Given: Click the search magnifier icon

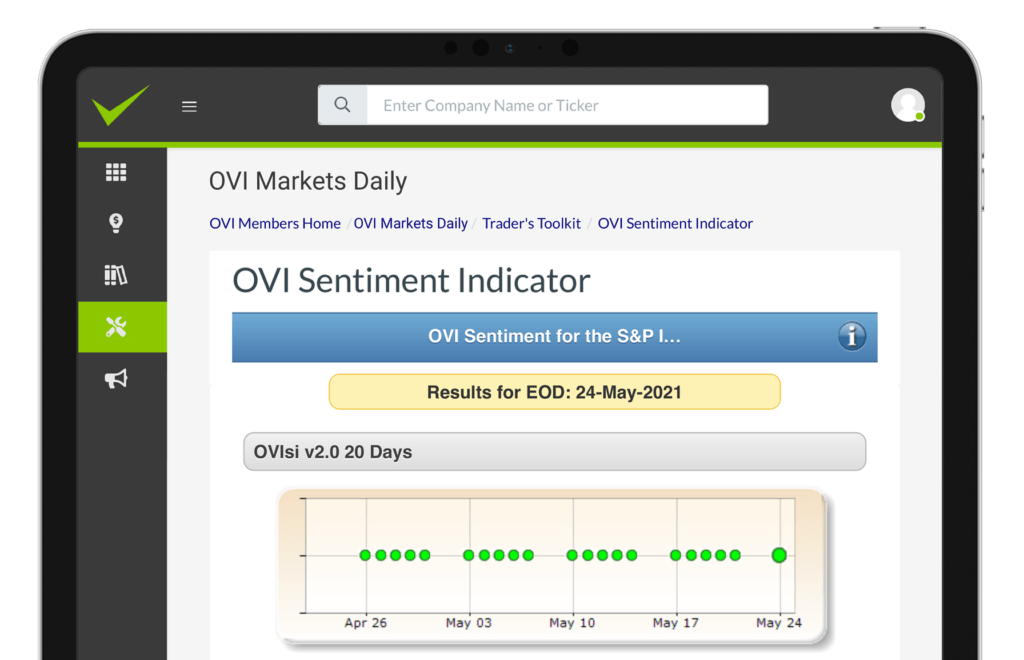Looking at the screenshot, I should 342,104.
